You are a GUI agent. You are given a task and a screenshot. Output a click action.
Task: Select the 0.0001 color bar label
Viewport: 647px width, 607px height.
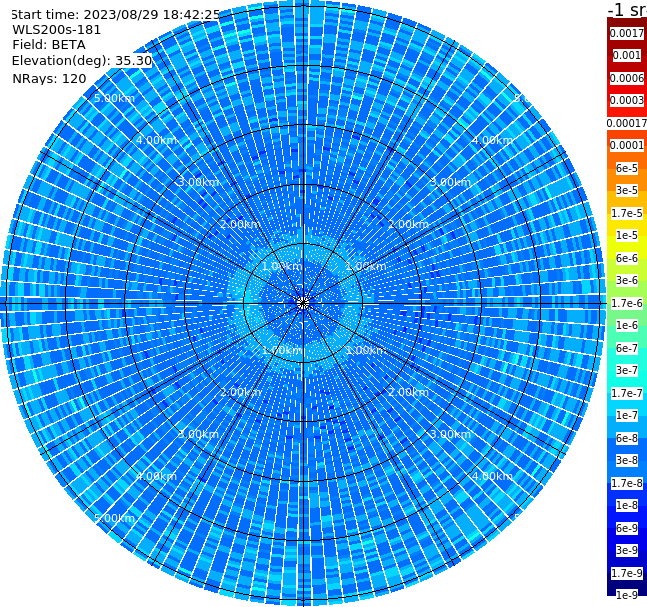[x=627, y=145]
